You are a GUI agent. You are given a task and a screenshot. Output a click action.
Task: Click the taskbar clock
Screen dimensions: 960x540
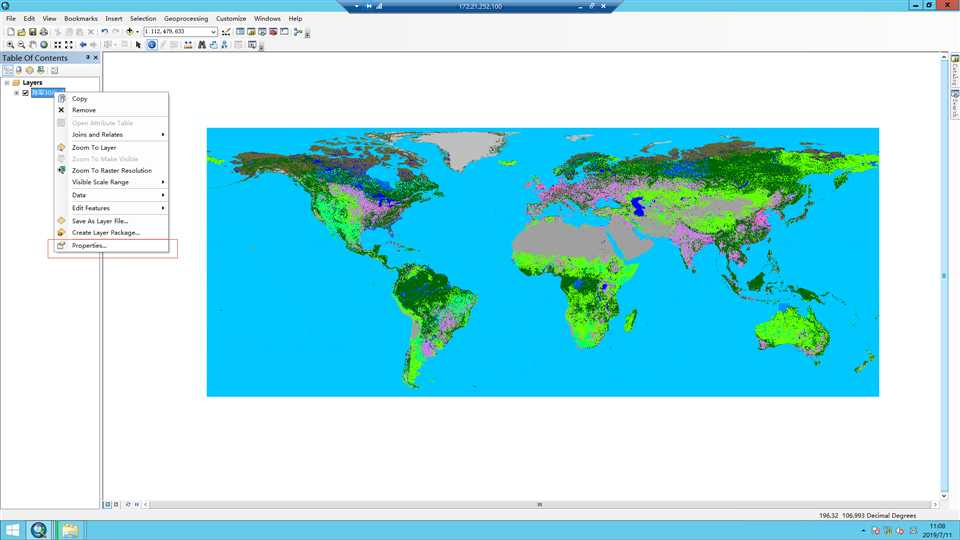point(937,530)
